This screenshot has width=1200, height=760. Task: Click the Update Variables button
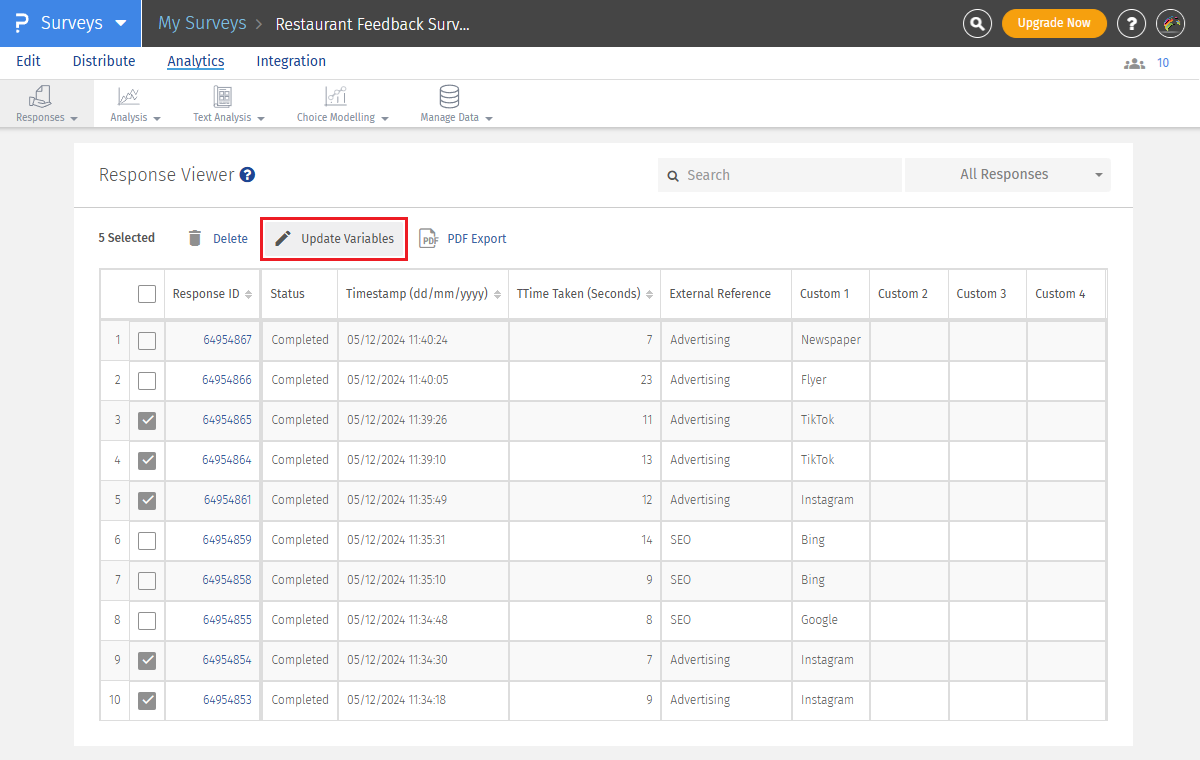tap(334, 239)
